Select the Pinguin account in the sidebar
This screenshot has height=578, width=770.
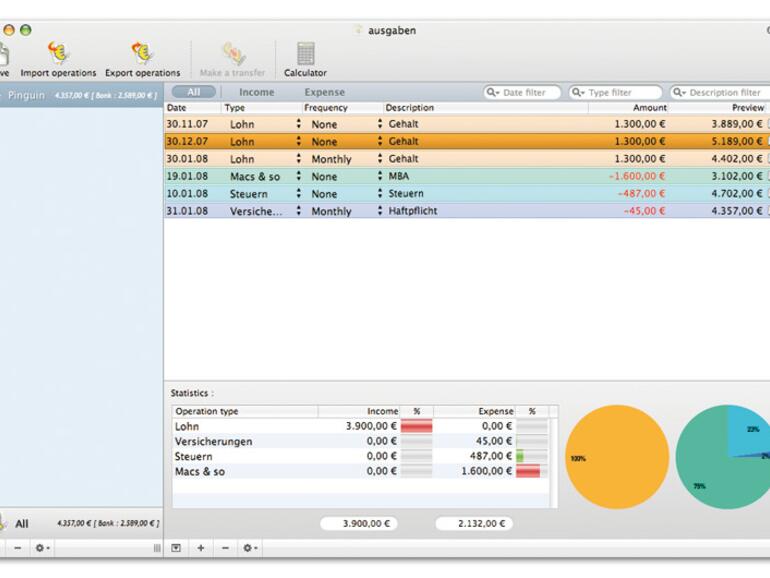27,96
